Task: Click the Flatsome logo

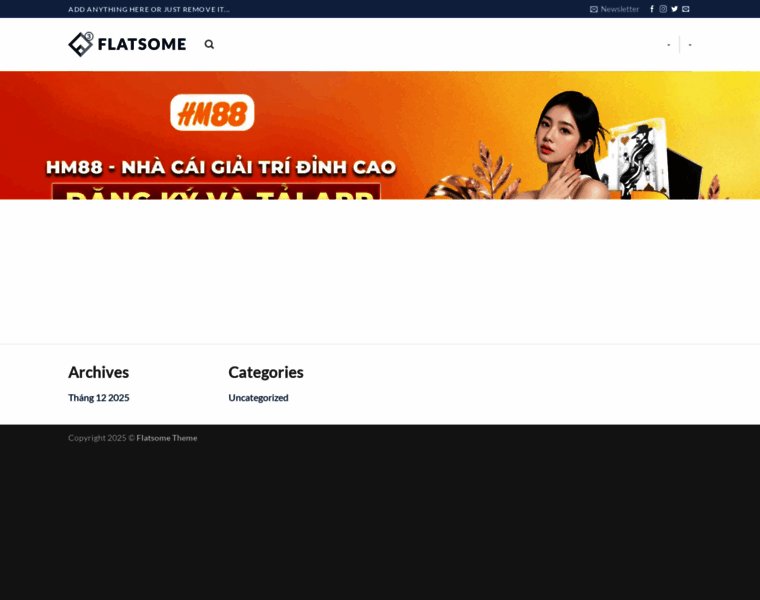Action: click(x=127, y=44)
